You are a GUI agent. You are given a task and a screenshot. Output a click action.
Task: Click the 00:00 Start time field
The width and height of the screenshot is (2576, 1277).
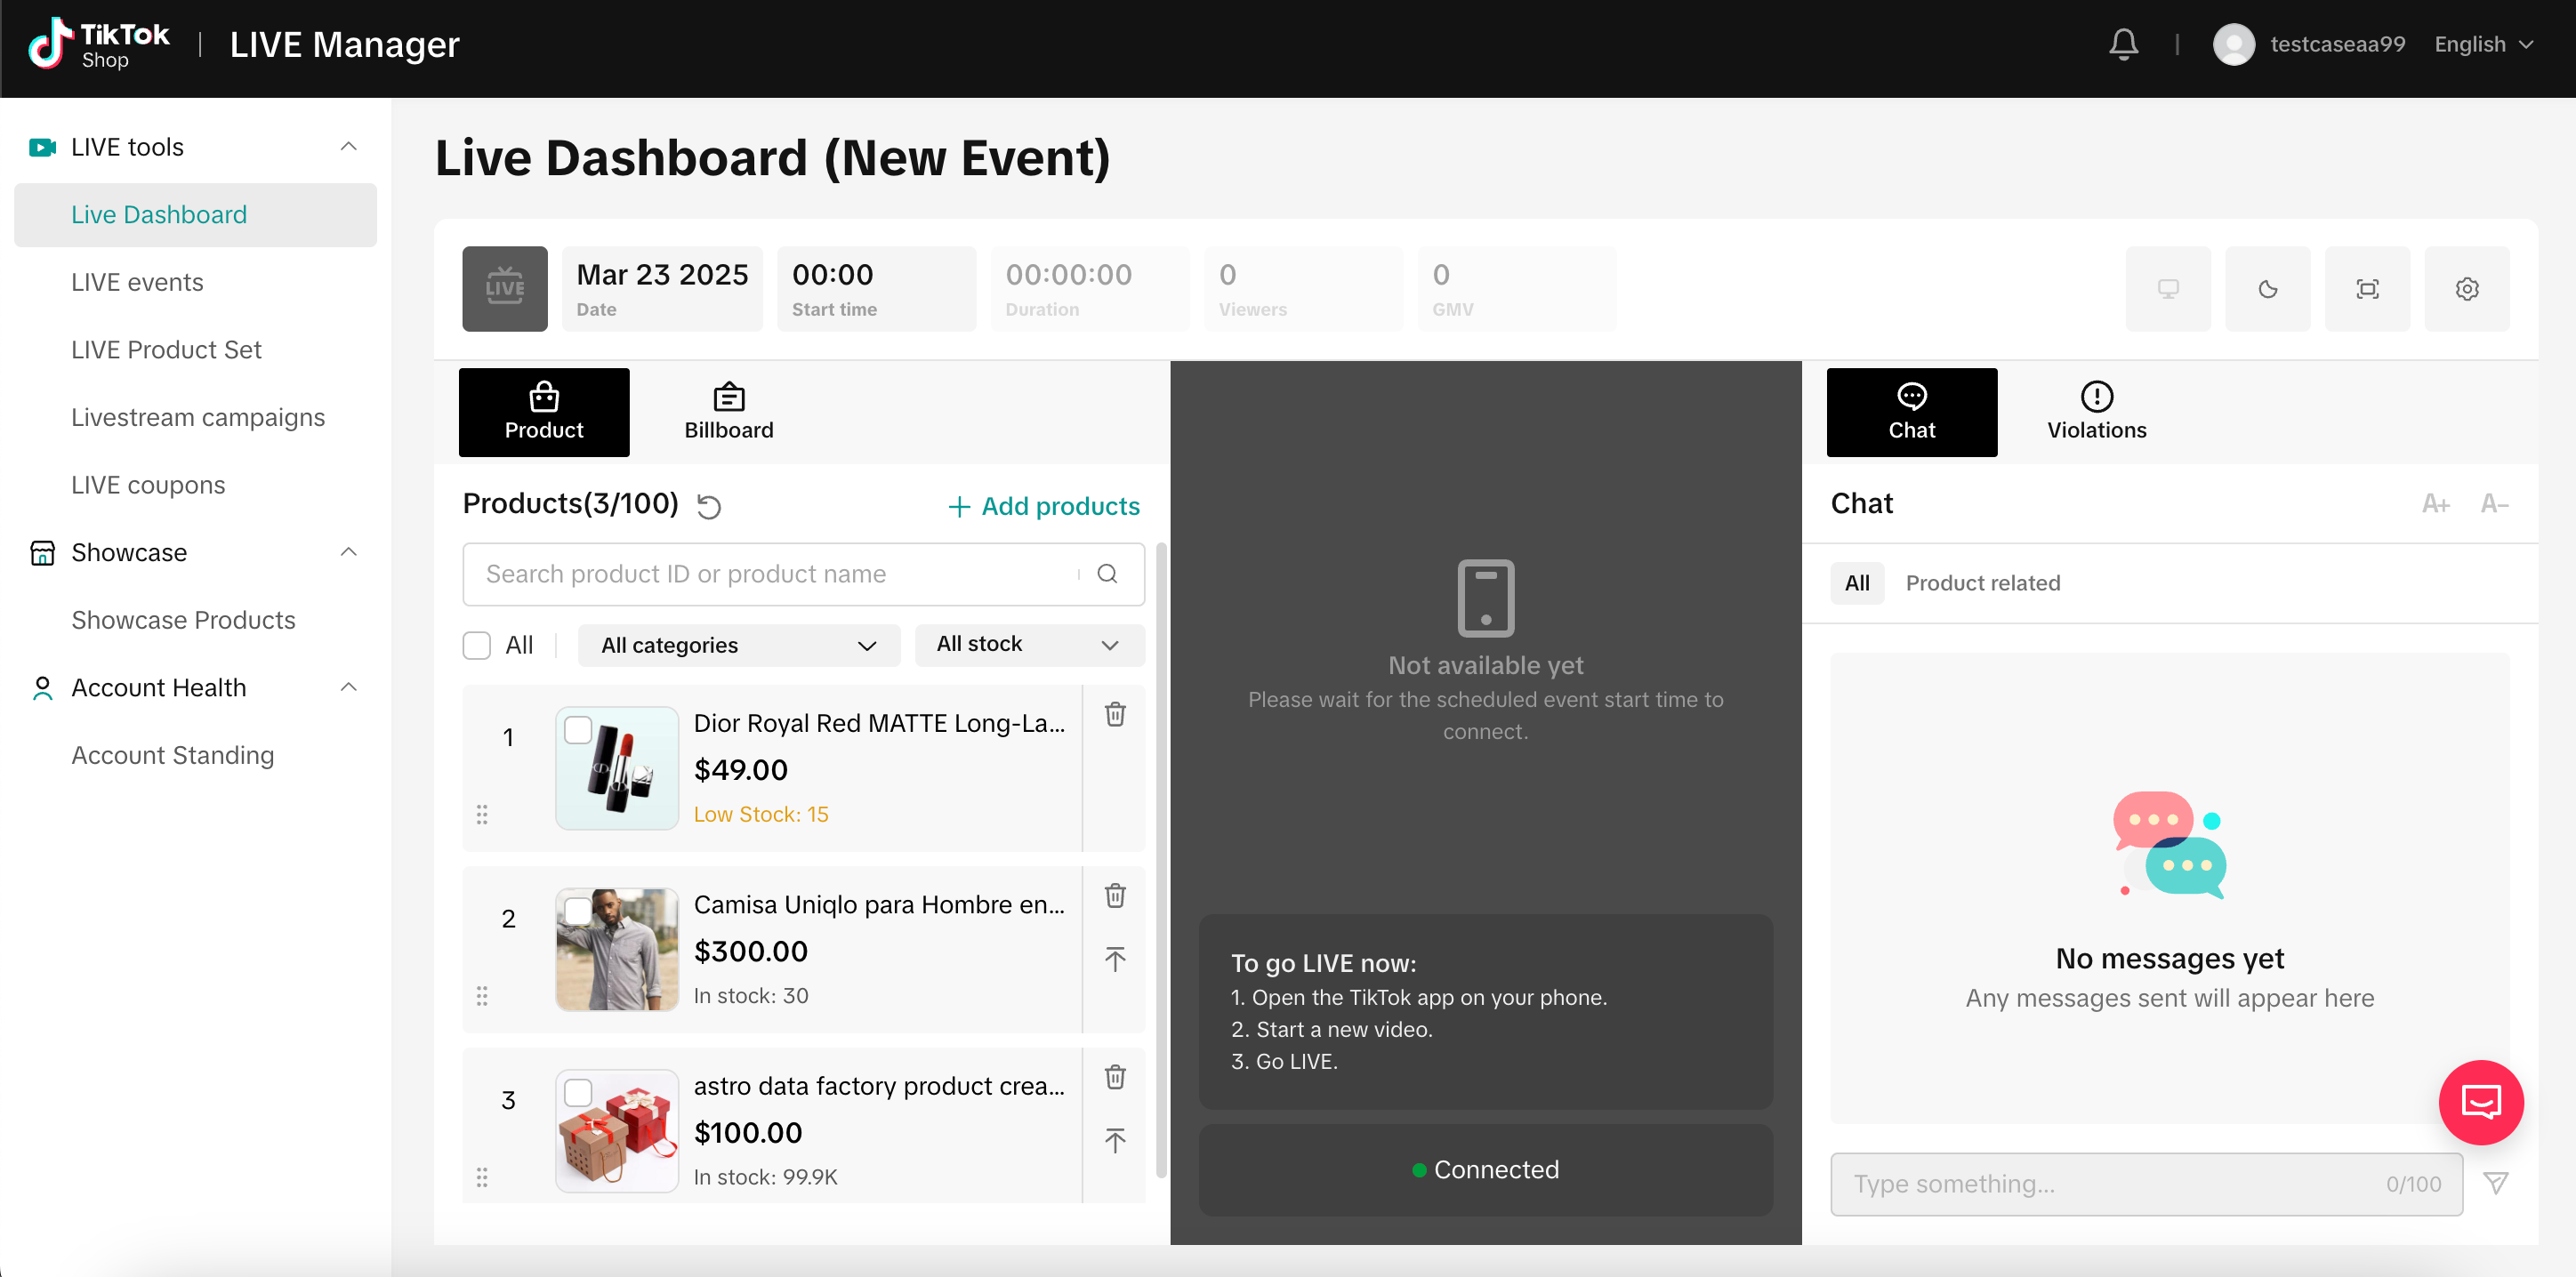click(876, 289)
